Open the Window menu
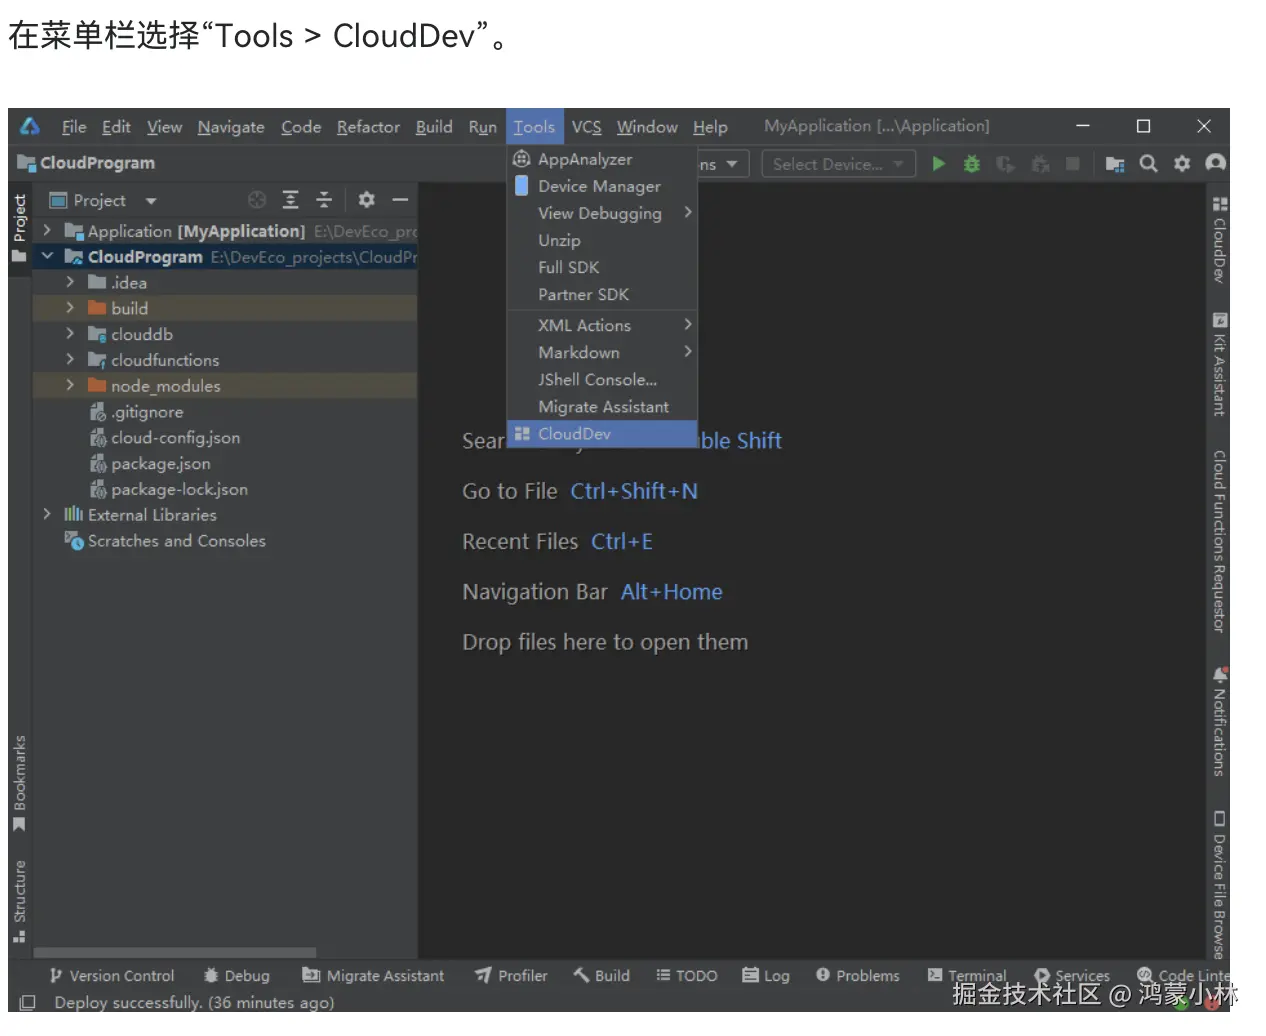1266x1036 pixels. coord(647,127)
